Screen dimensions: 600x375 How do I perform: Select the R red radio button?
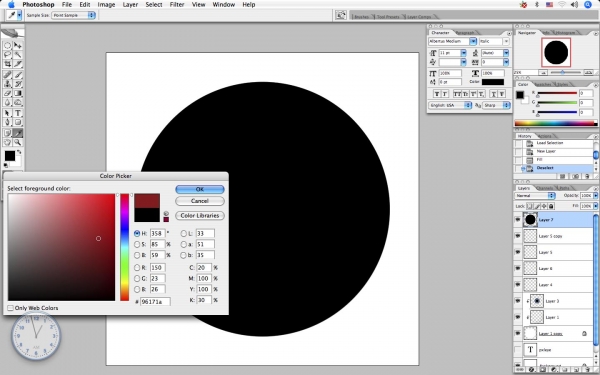137,267
